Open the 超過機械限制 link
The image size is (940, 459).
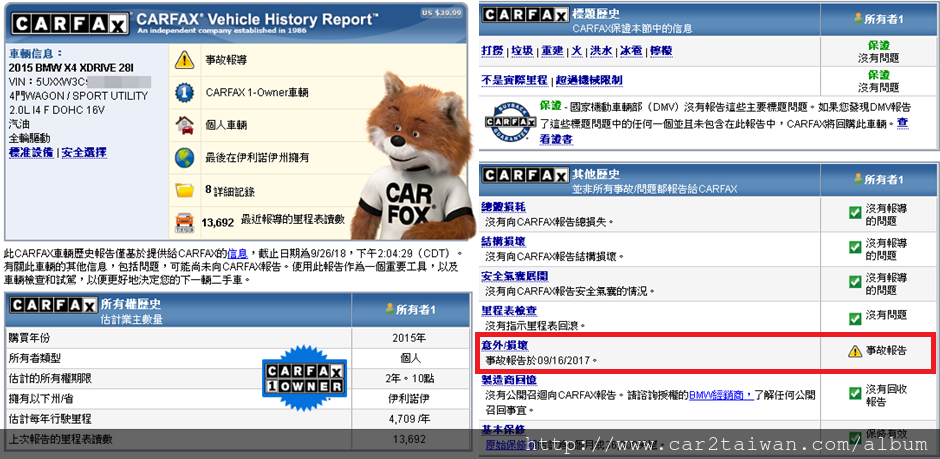[x=589, y=80]
